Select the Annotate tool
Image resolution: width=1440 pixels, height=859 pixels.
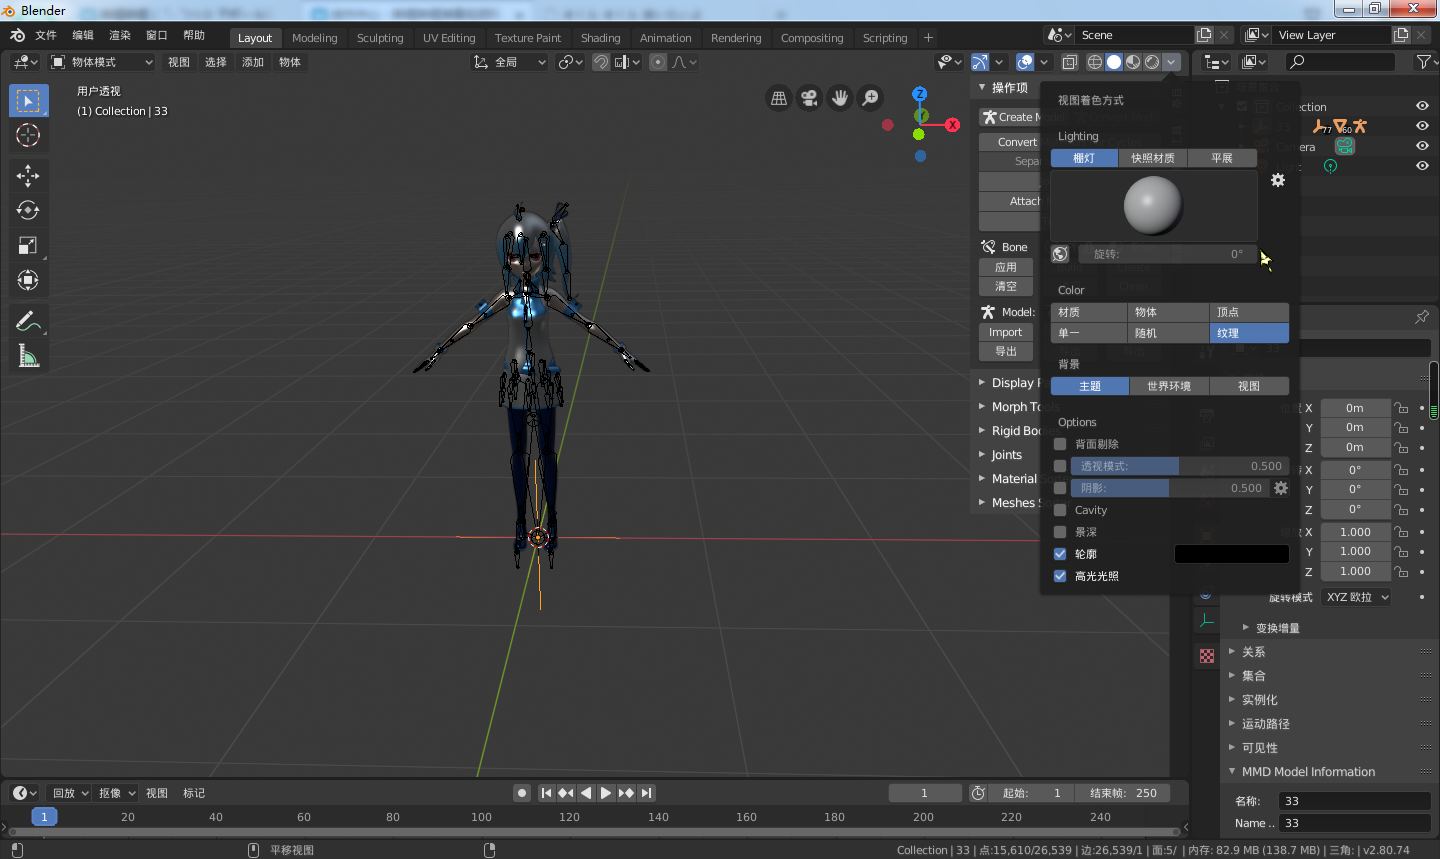click(28, 321)
